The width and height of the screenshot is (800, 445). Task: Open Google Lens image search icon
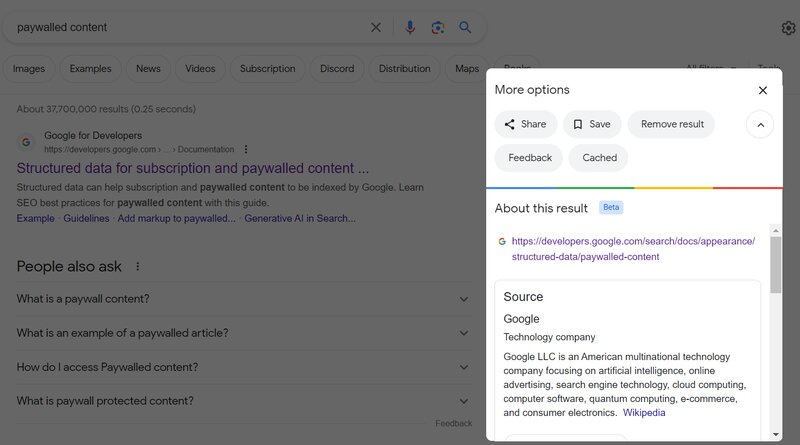pyautogui.click(x=437, y=28)
